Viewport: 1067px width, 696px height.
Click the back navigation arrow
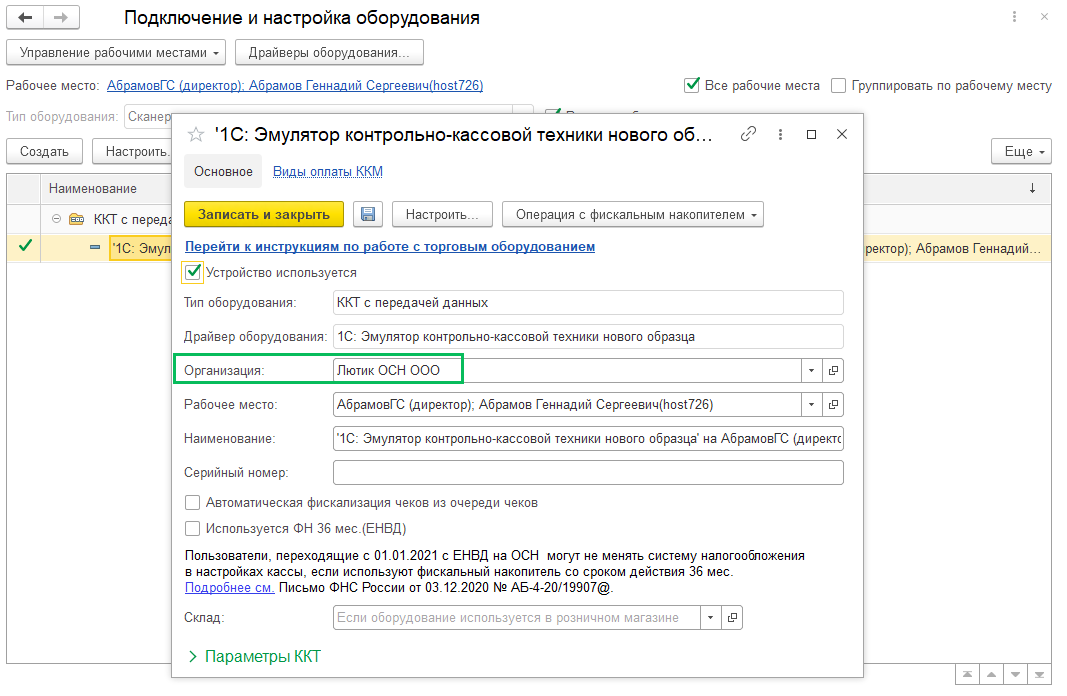(x=25, y=18)
